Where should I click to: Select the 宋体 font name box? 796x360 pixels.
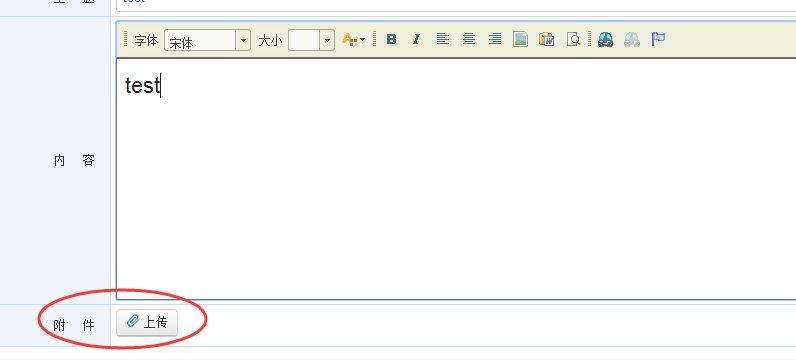click(x=201, y=40)
